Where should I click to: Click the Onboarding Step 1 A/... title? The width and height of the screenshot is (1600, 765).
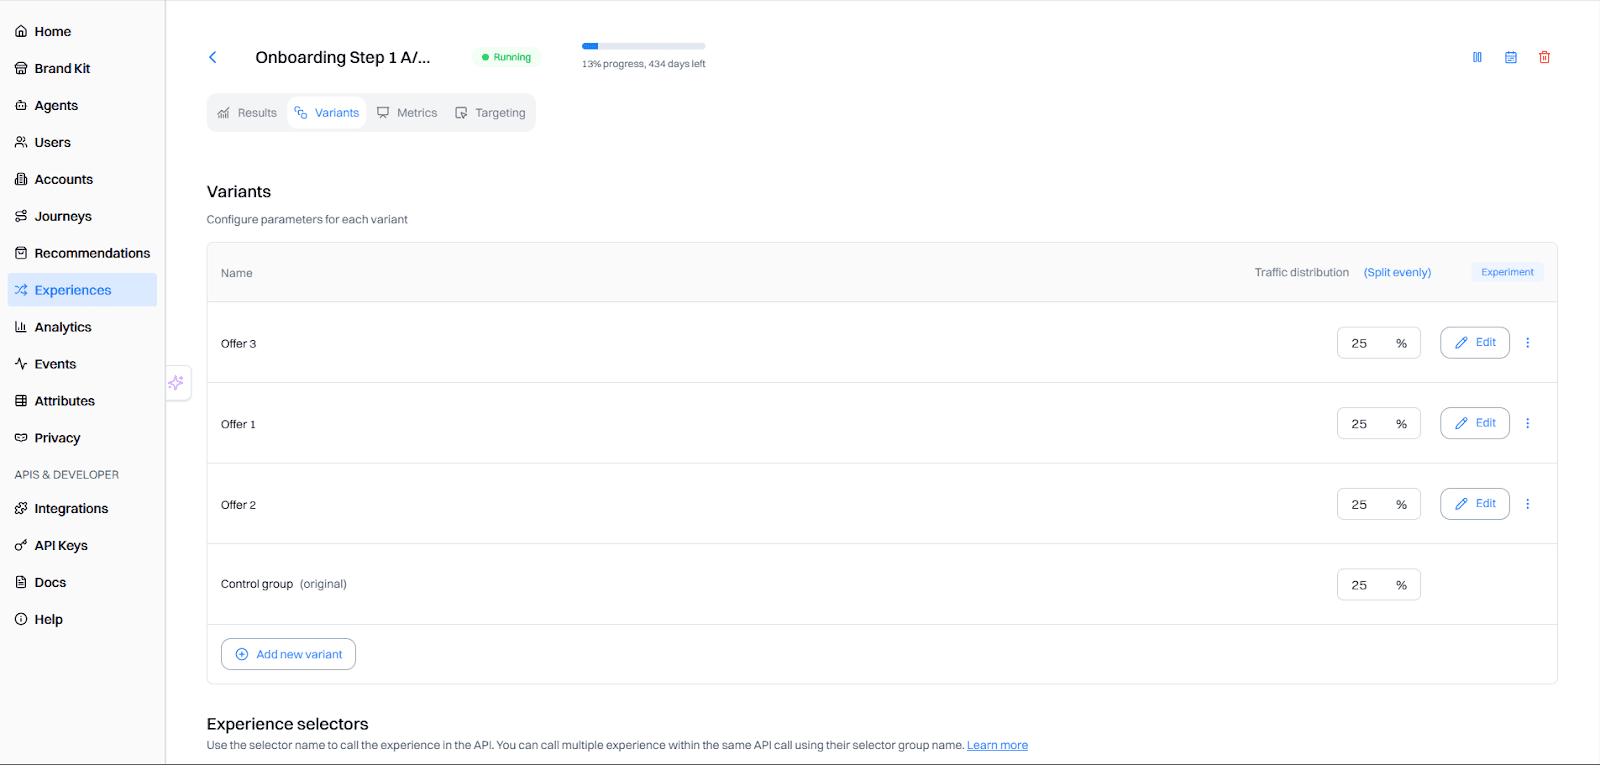[x=343, y=57]
